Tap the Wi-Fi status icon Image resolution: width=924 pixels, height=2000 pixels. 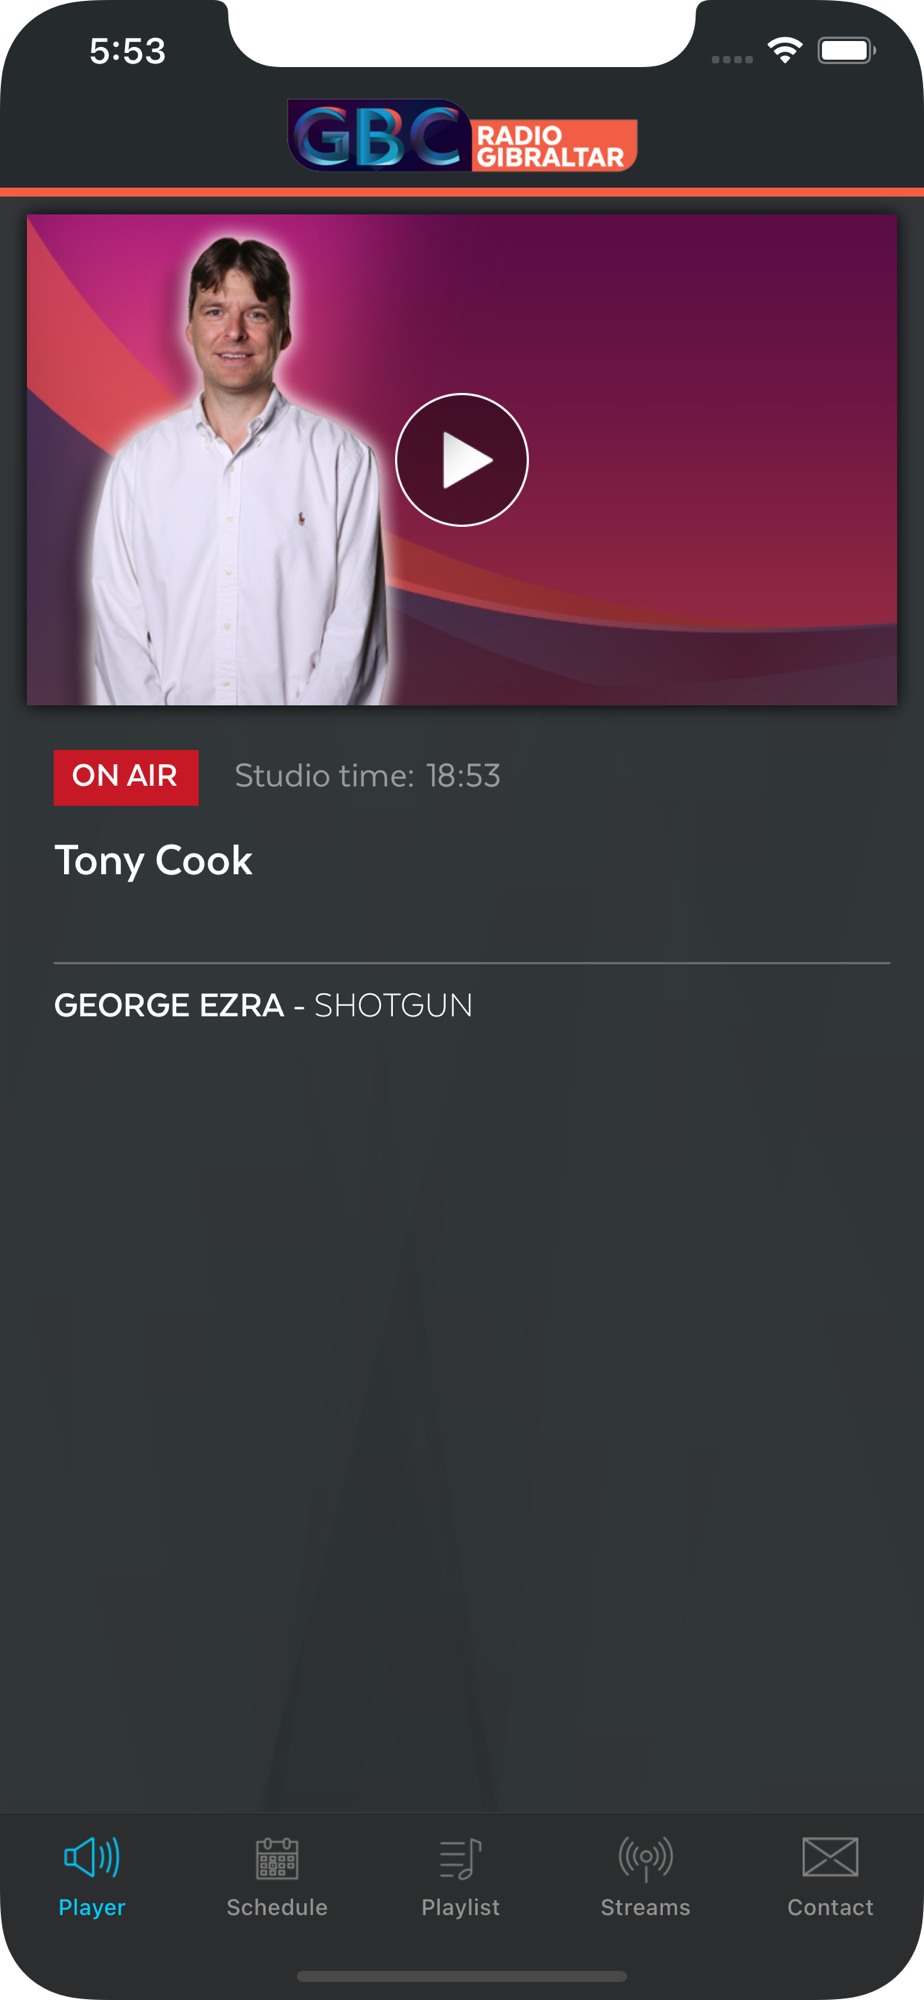coord(786,50)
